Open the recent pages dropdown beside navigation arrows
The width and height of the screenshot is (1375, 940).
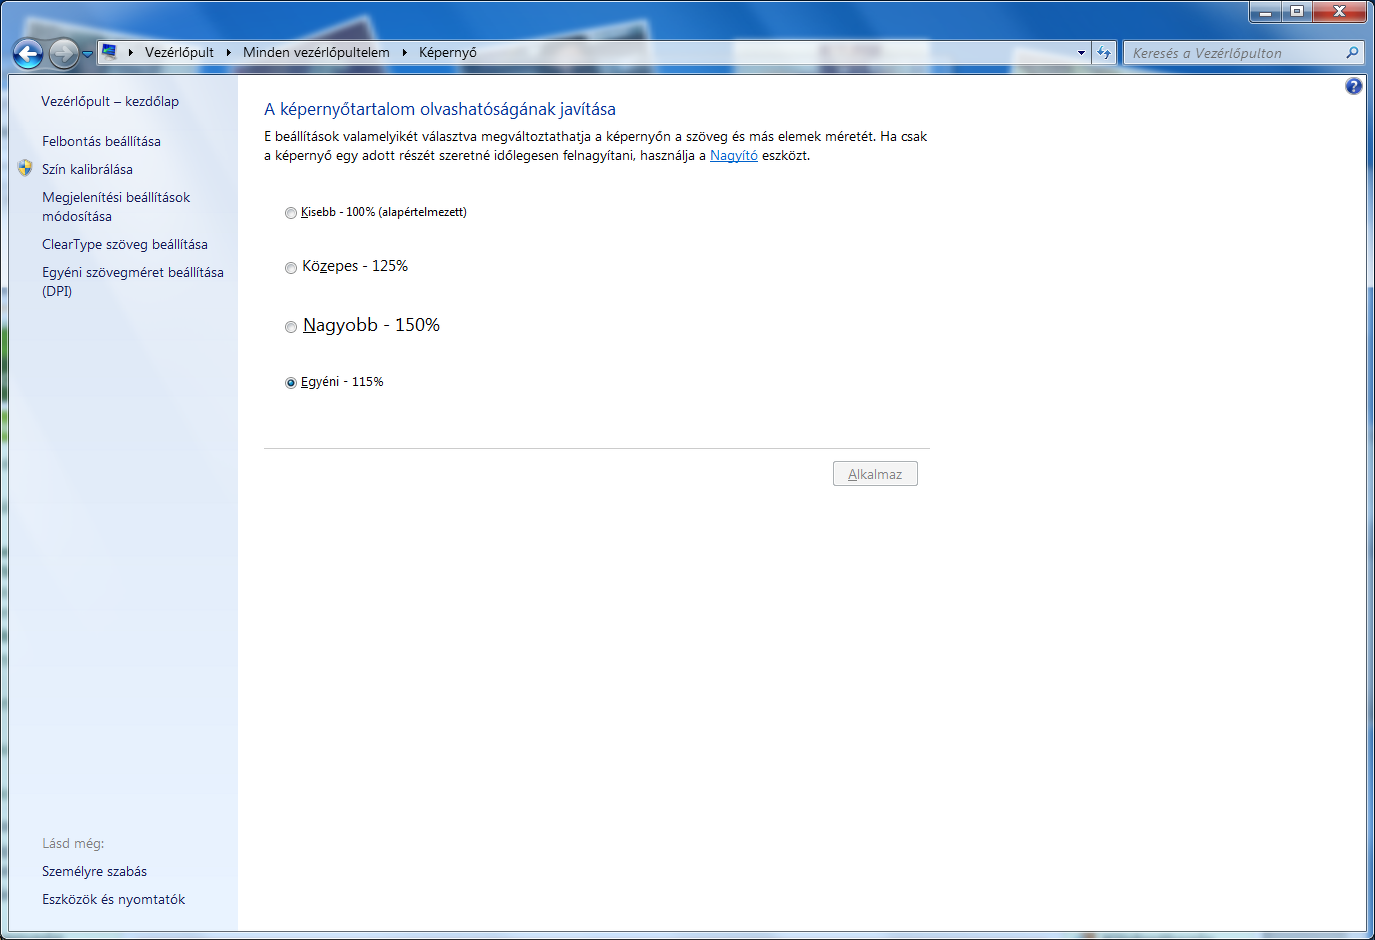pyautogui.click(x=87, y=54)
